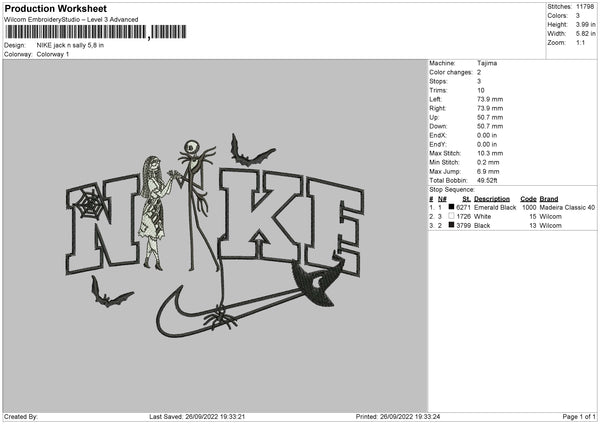Viewport: 600px width, 424px height.
Task: Click the Left value 73.9 mm
Action: point(490,99)
